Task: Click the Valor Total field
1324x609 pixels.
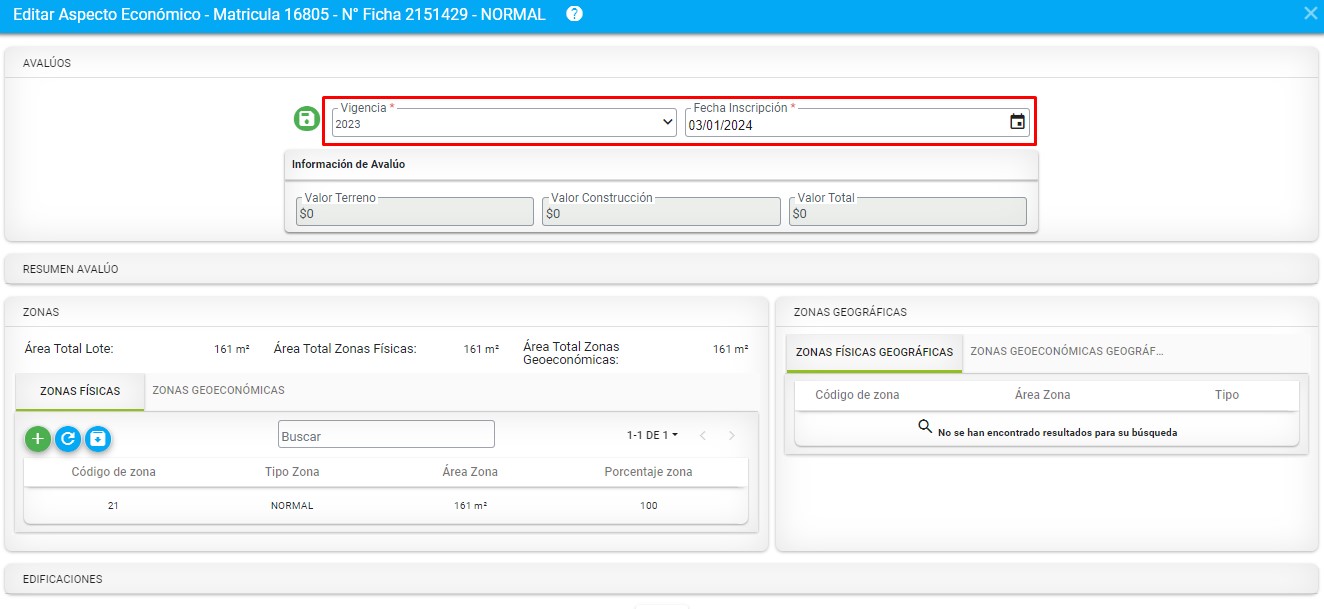Action: tap(907, 211)
